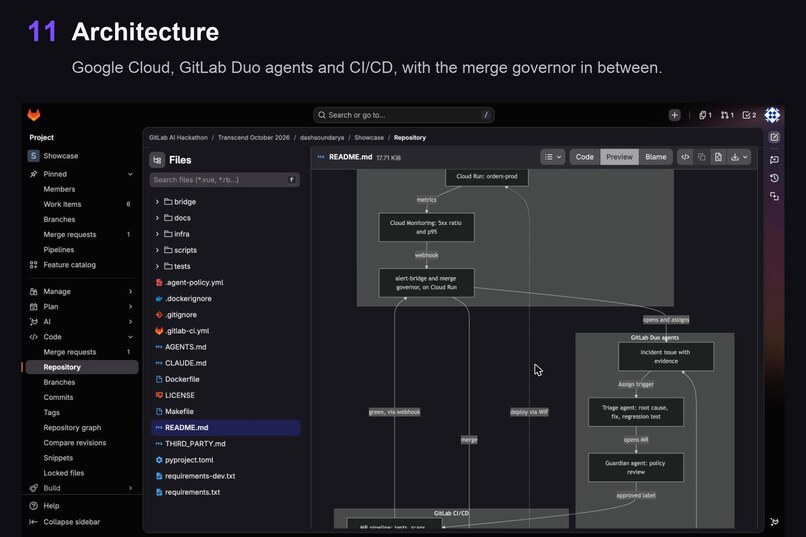
Task: Open pyproject.toml in the file tree
Action: pos(189,460)
